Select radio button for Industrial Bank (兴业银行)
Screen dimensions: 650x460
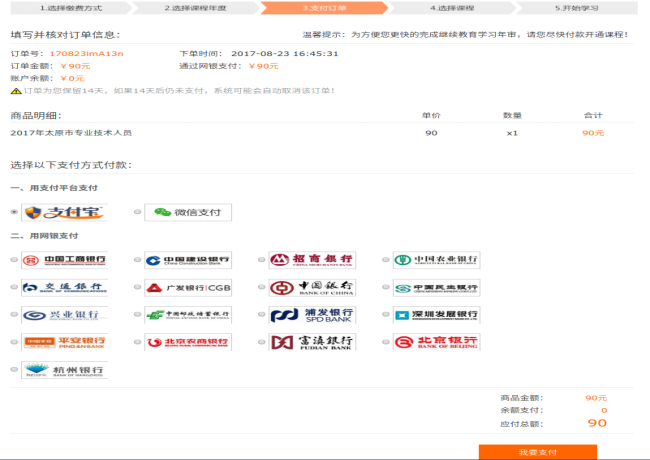[13, 315]
